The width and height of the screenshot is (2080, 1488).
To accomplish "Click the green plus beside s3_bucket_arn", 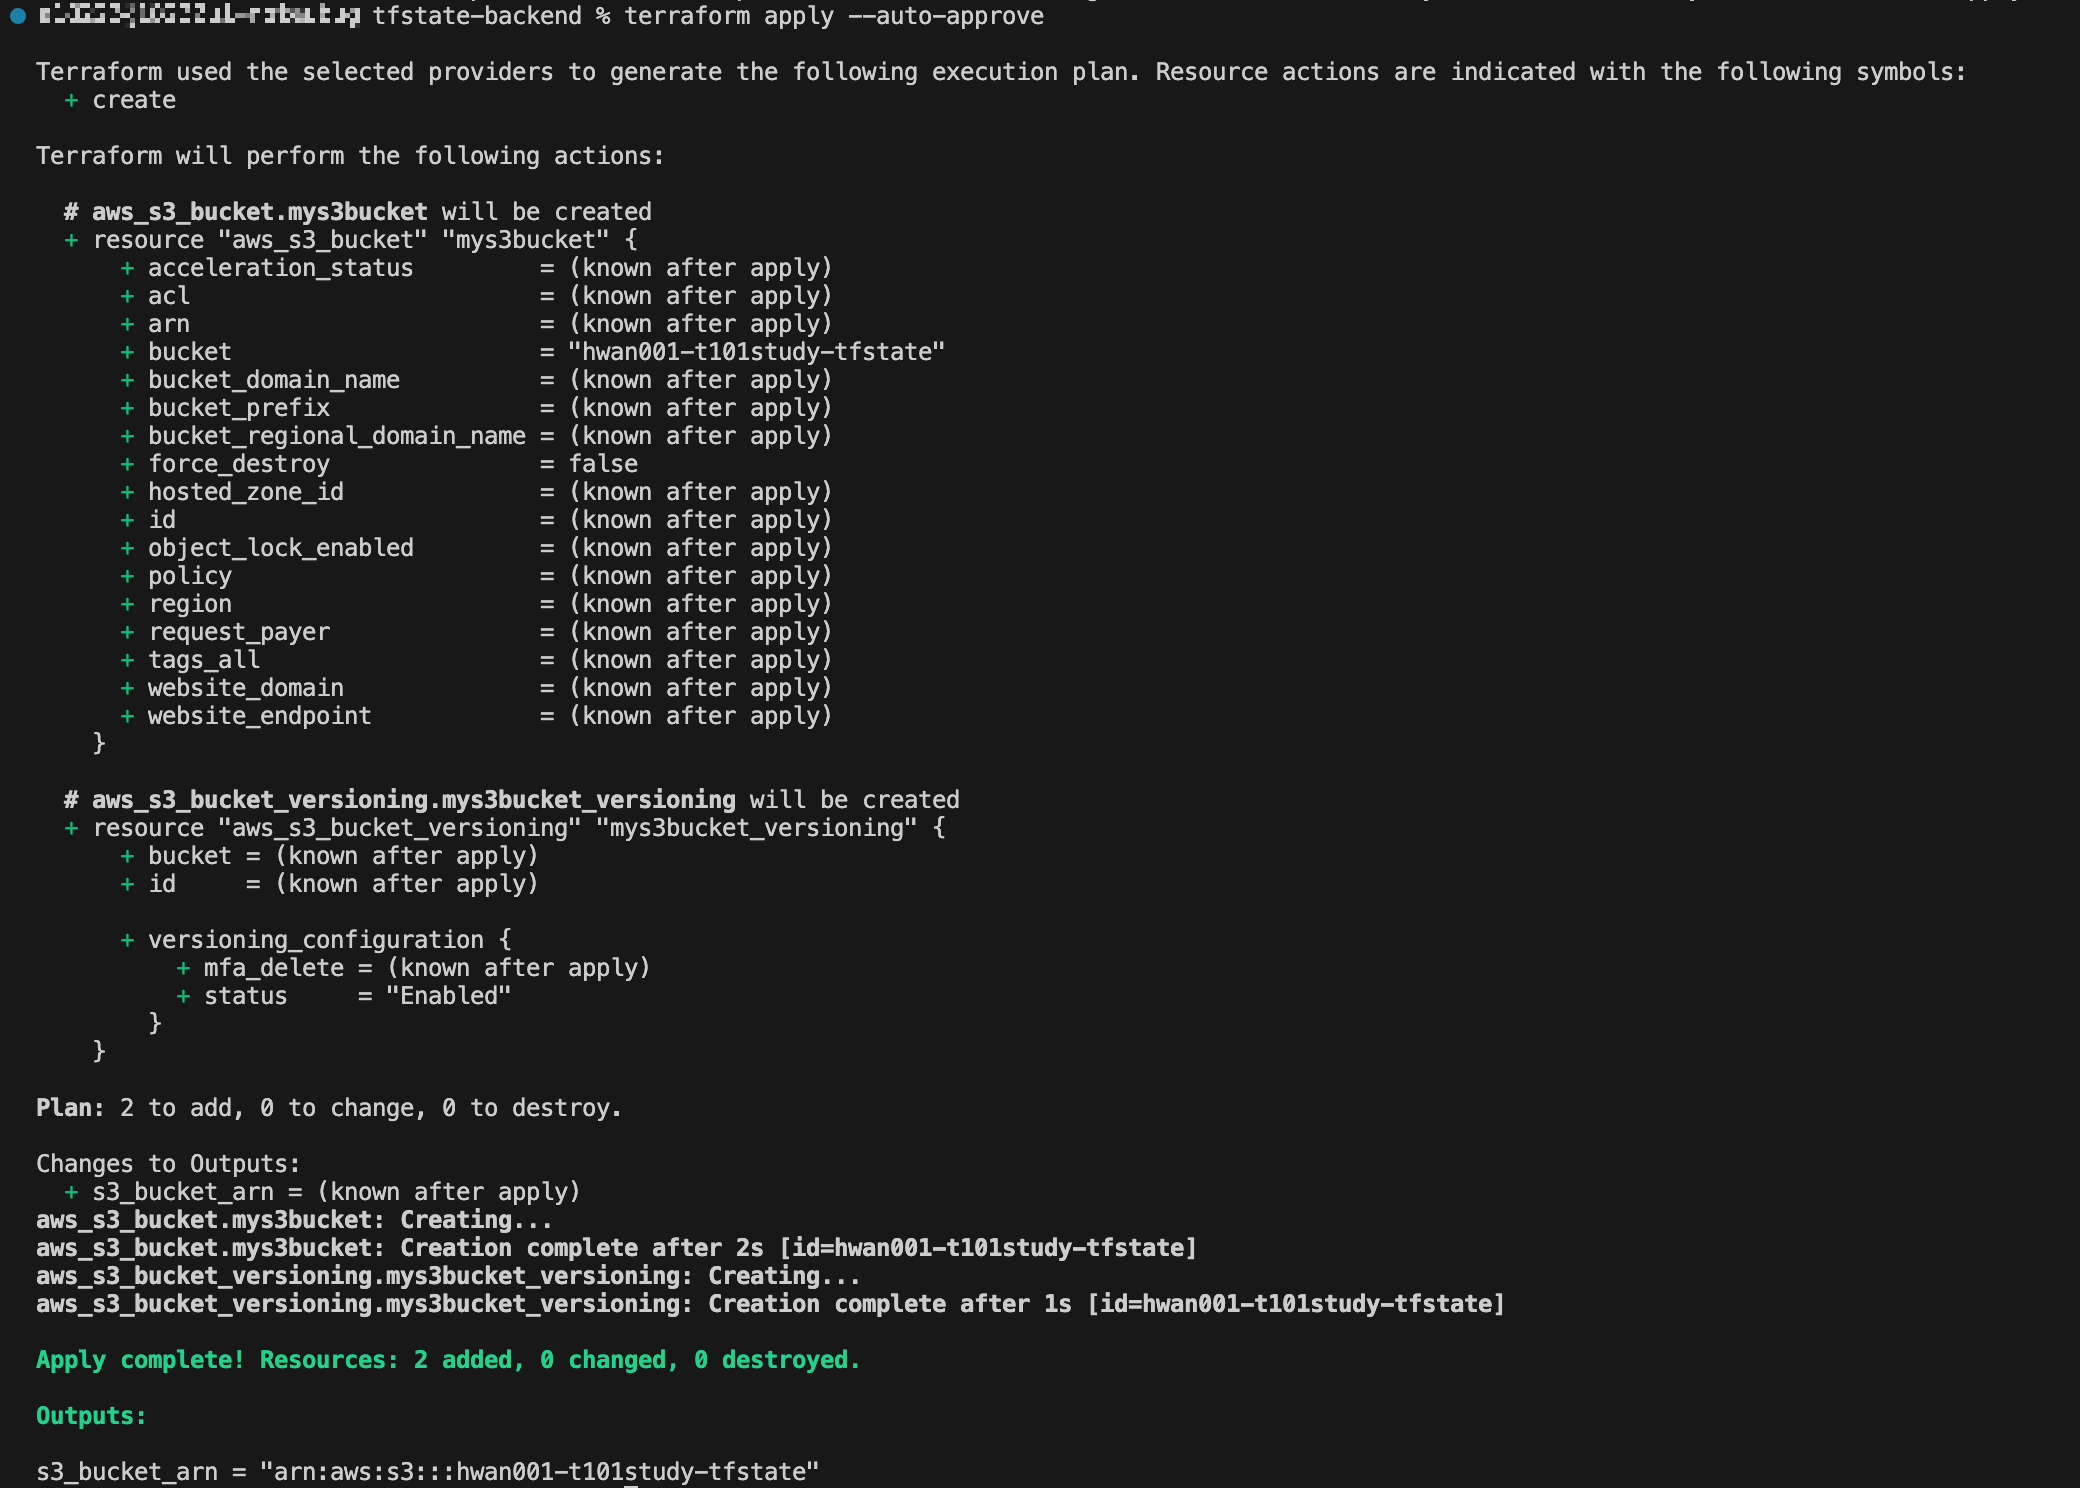I will pos(71,1192).
